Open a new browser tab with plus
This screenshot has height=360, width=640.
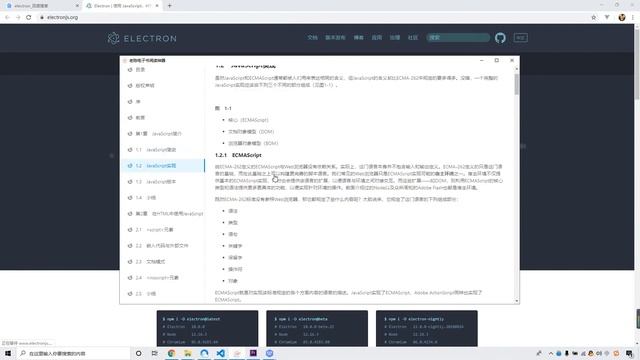169,6
